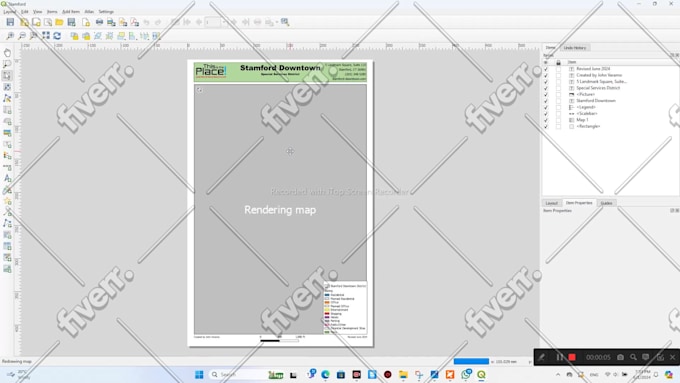
Task: Open the Settings menu
Action: [x=106, y=12]
